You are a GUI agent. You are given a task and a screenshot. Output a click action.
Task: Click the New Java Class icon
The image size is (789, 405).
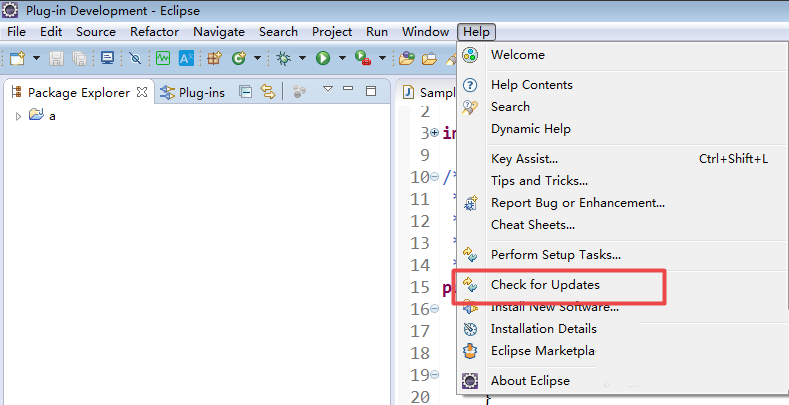click(x=239, y=58)
